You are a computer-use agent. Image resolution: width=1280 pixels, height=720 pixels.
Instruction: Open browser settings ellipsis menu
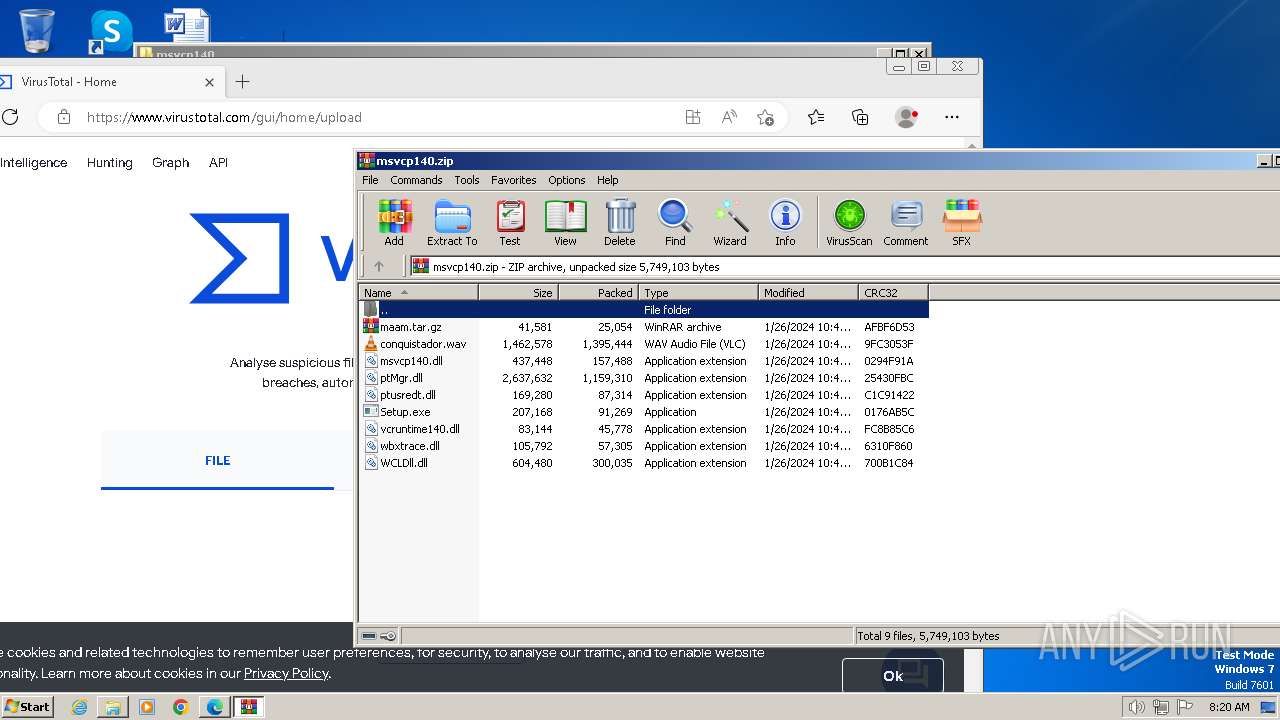pos(952,117)
